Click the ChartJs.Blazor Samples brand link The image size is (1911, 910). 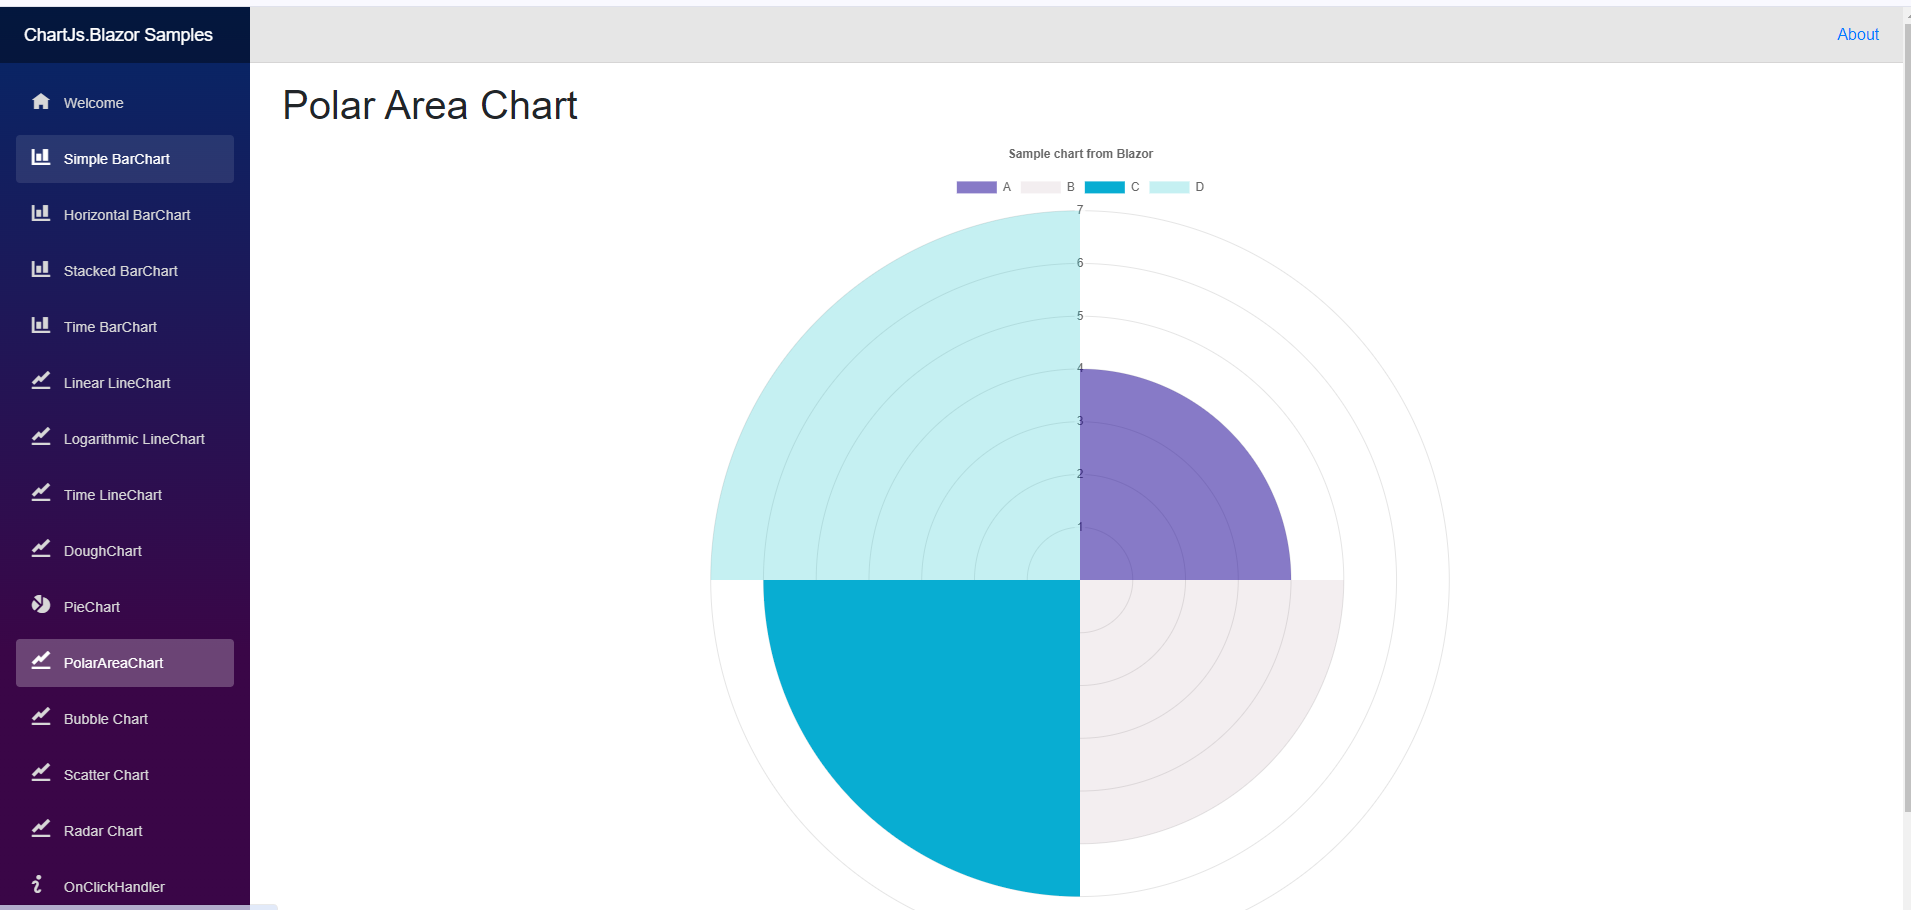tap(118, 35)
